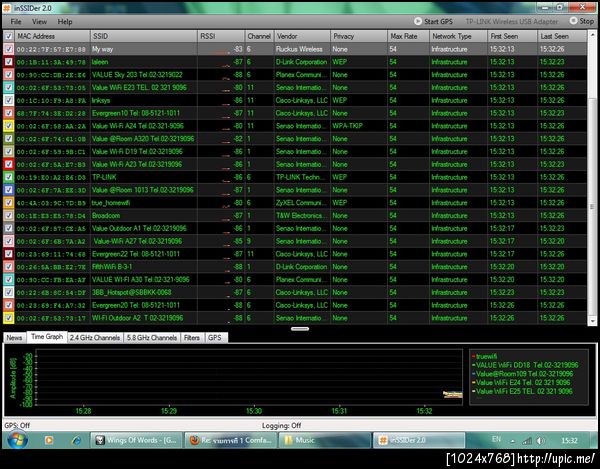Toggle checkbox for TP-LINK network row
Viewport: 600px width, 469px height.
point(8,177)
